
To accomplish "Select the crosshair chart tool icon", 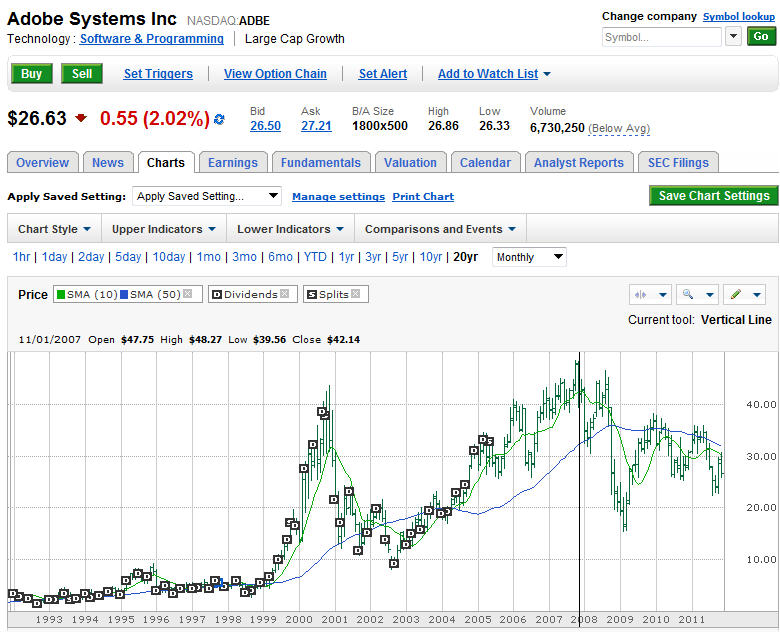I will point(641,295).
